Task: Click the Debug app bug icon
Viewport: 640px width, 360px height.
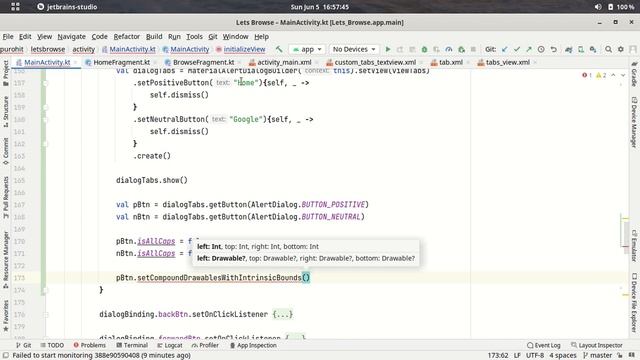Action: pyautogui.click(x=424, y=49)
